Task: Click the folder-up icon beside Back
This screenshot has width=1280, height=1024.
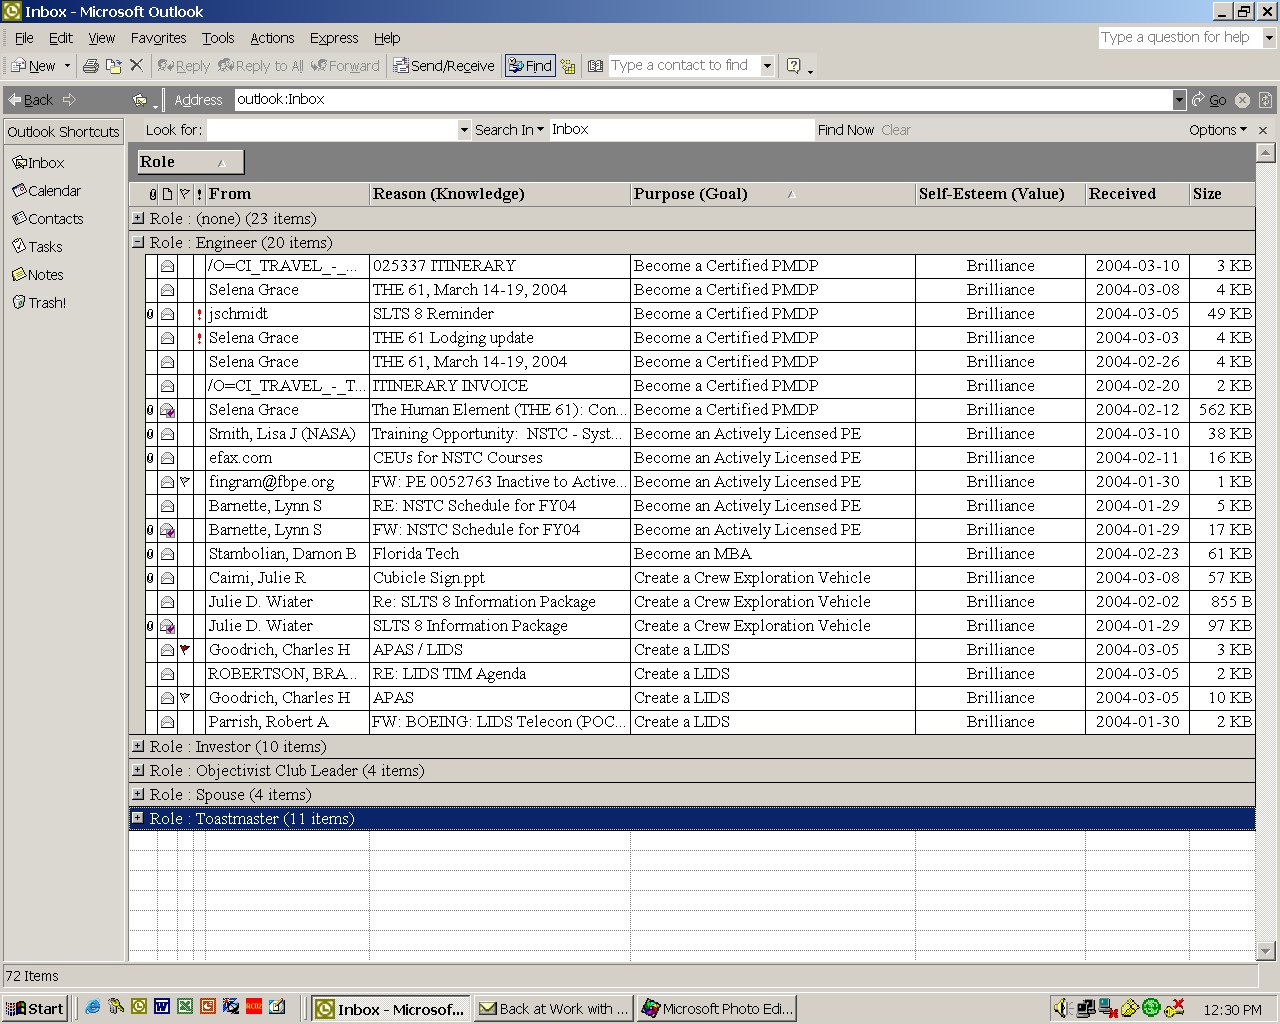Action: (140, 100)
